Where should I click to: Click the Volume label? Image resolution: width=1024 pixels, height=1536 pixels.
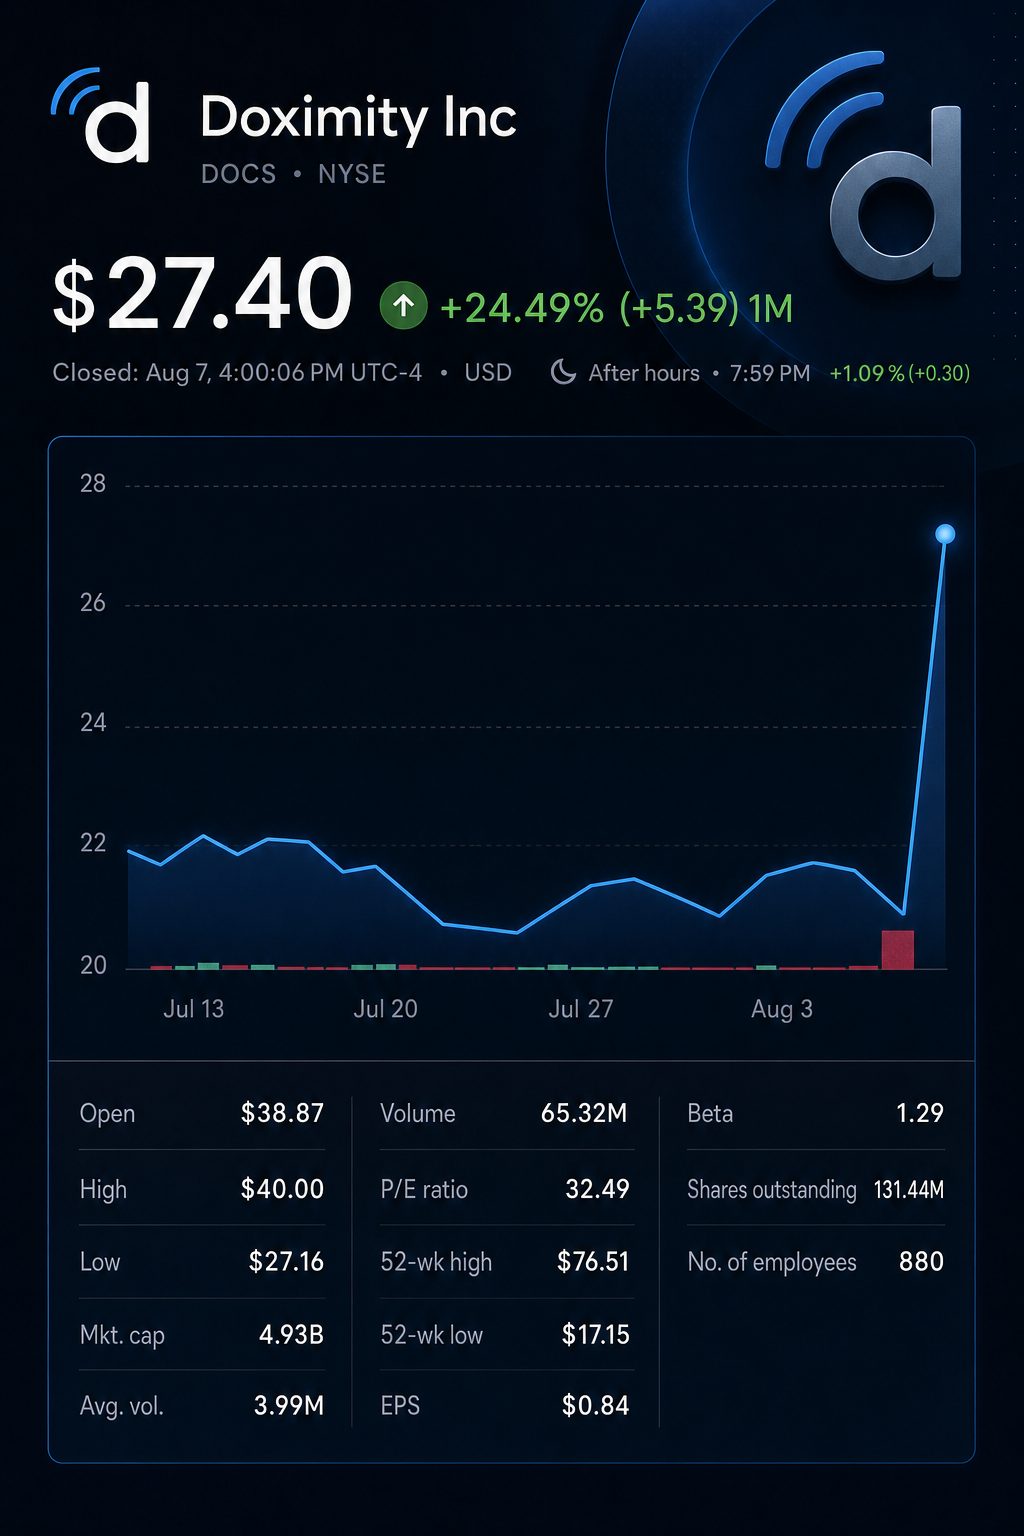(x=418, y=1113)
